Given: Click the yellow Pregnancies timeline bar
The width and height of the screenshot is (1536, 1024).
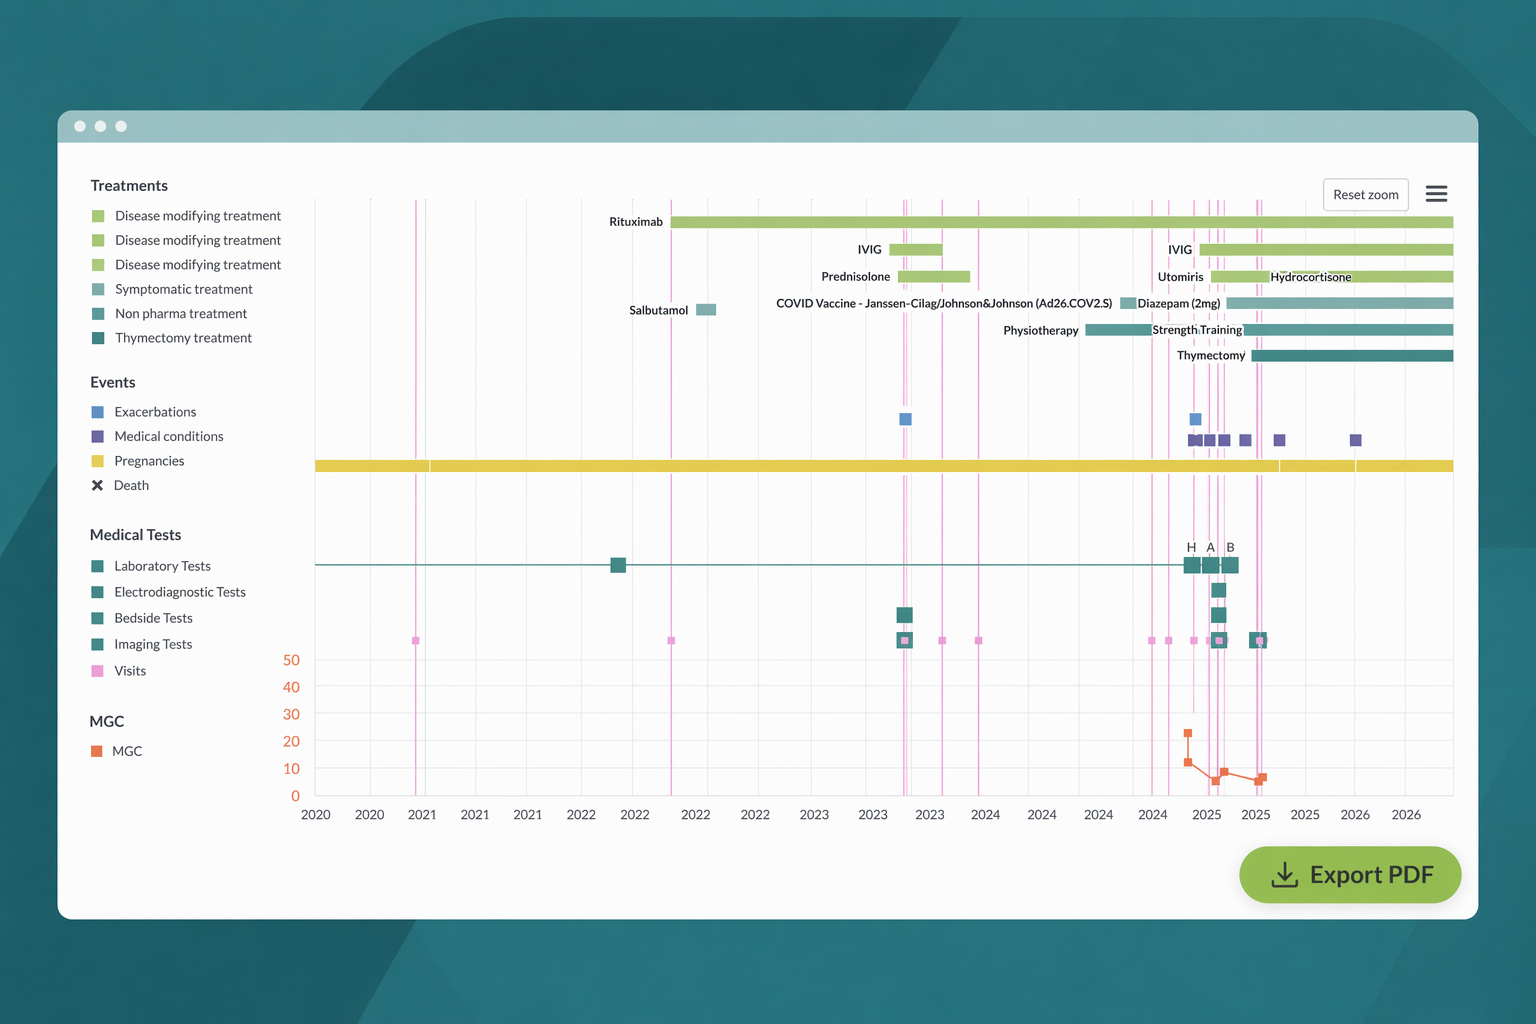Looking at the screenshot, I should coord(884,466).
